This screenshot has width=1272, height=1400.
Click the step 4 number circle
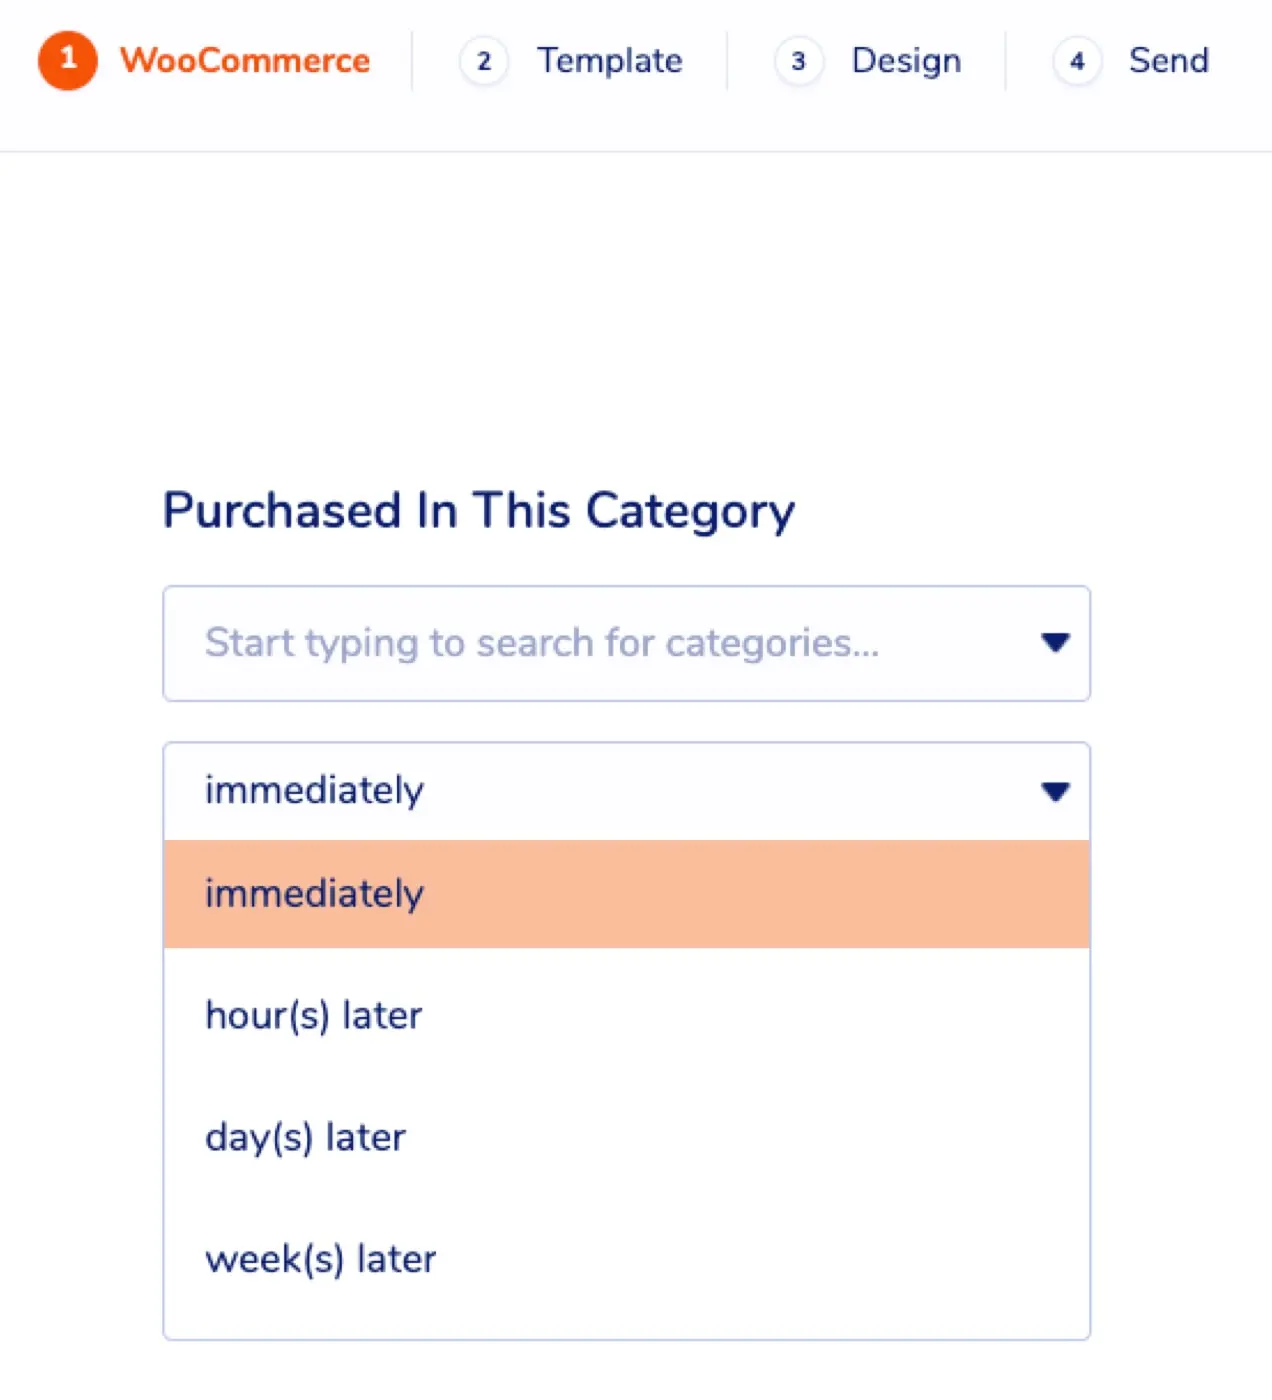click(1077, 61)
